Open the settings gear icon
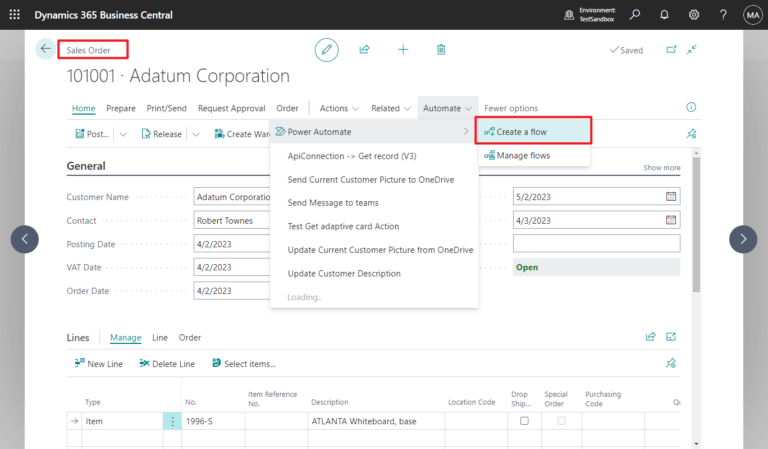 (x=694, y=15)
